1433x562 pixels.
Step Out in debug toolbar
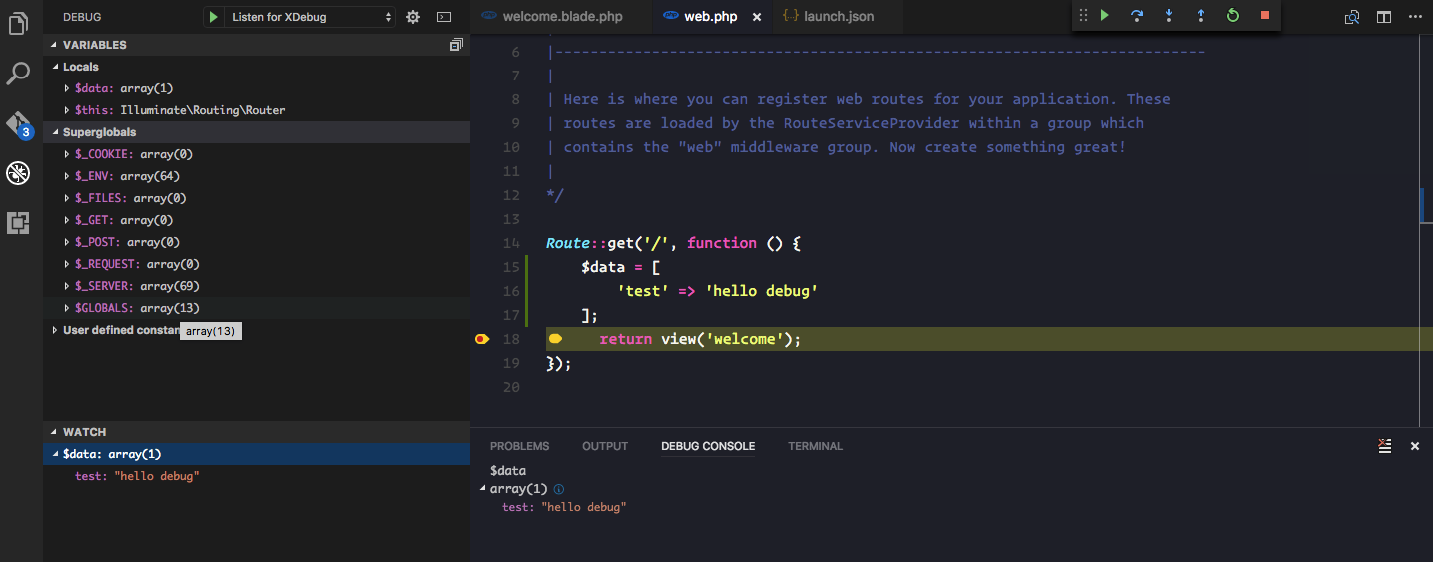coord(1200,16)
